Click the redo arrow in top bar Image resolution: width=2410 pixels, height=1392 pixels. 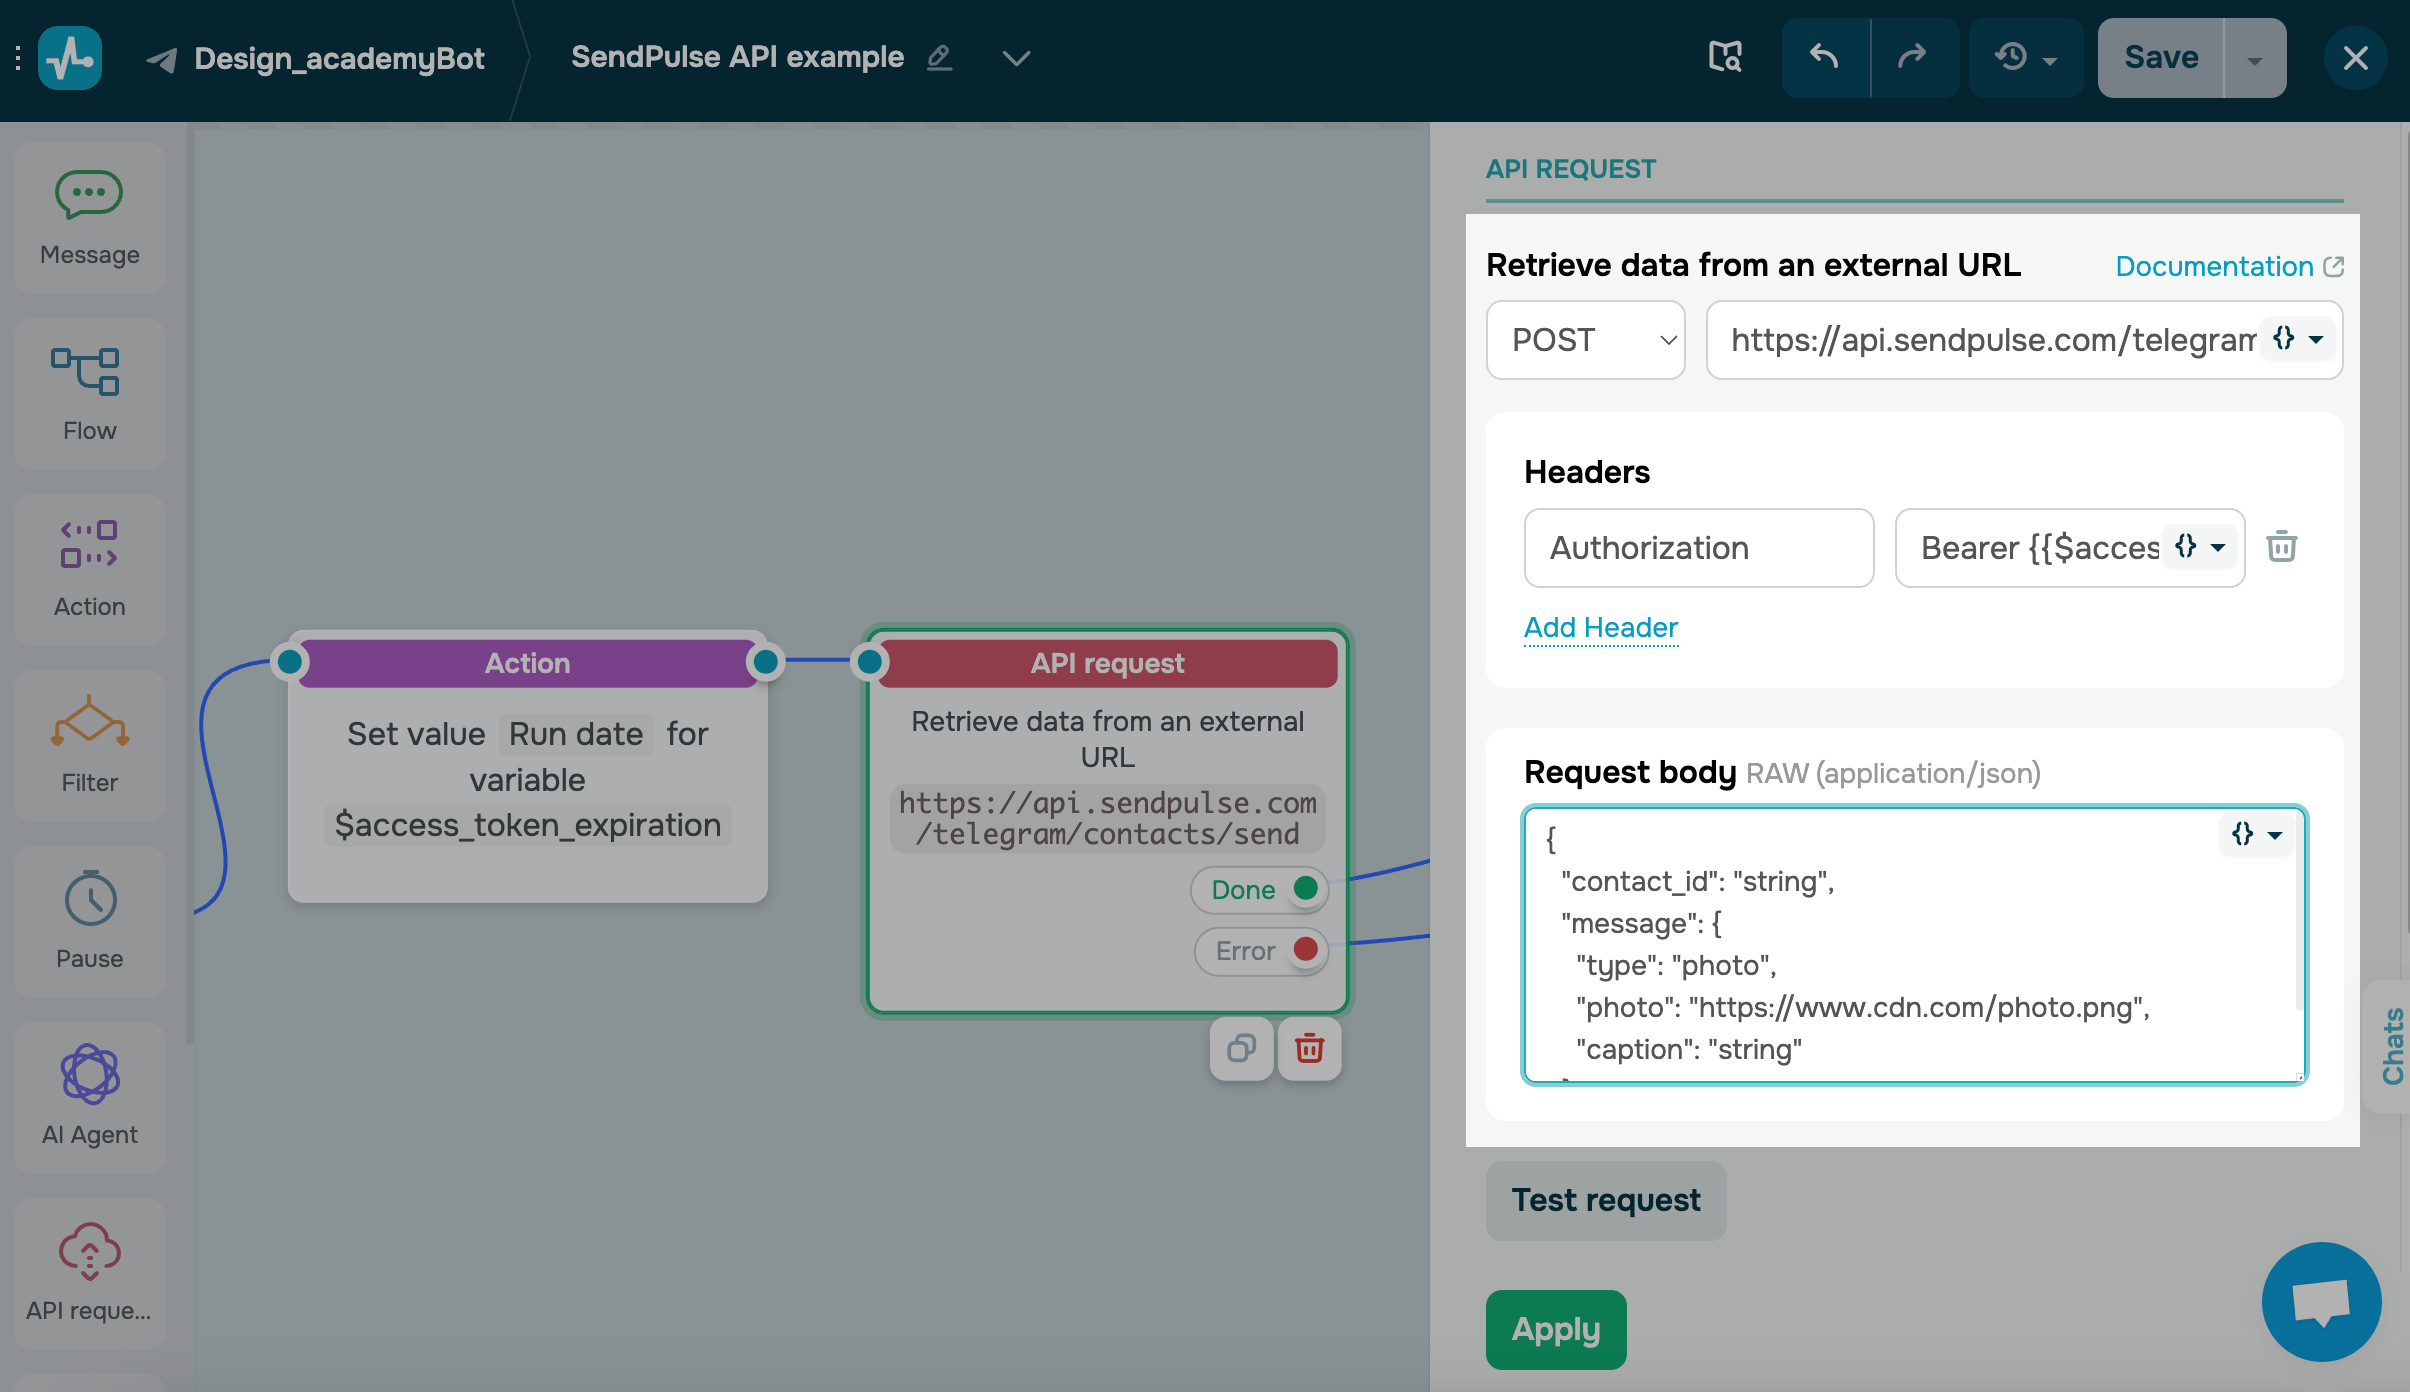1912,58
